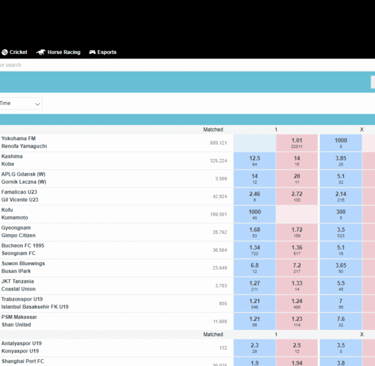Image resolution: width=375 pixels, height=366 pixels.
Task: Open the Trabzonspor U19 match
Action: tap(35, 303)
